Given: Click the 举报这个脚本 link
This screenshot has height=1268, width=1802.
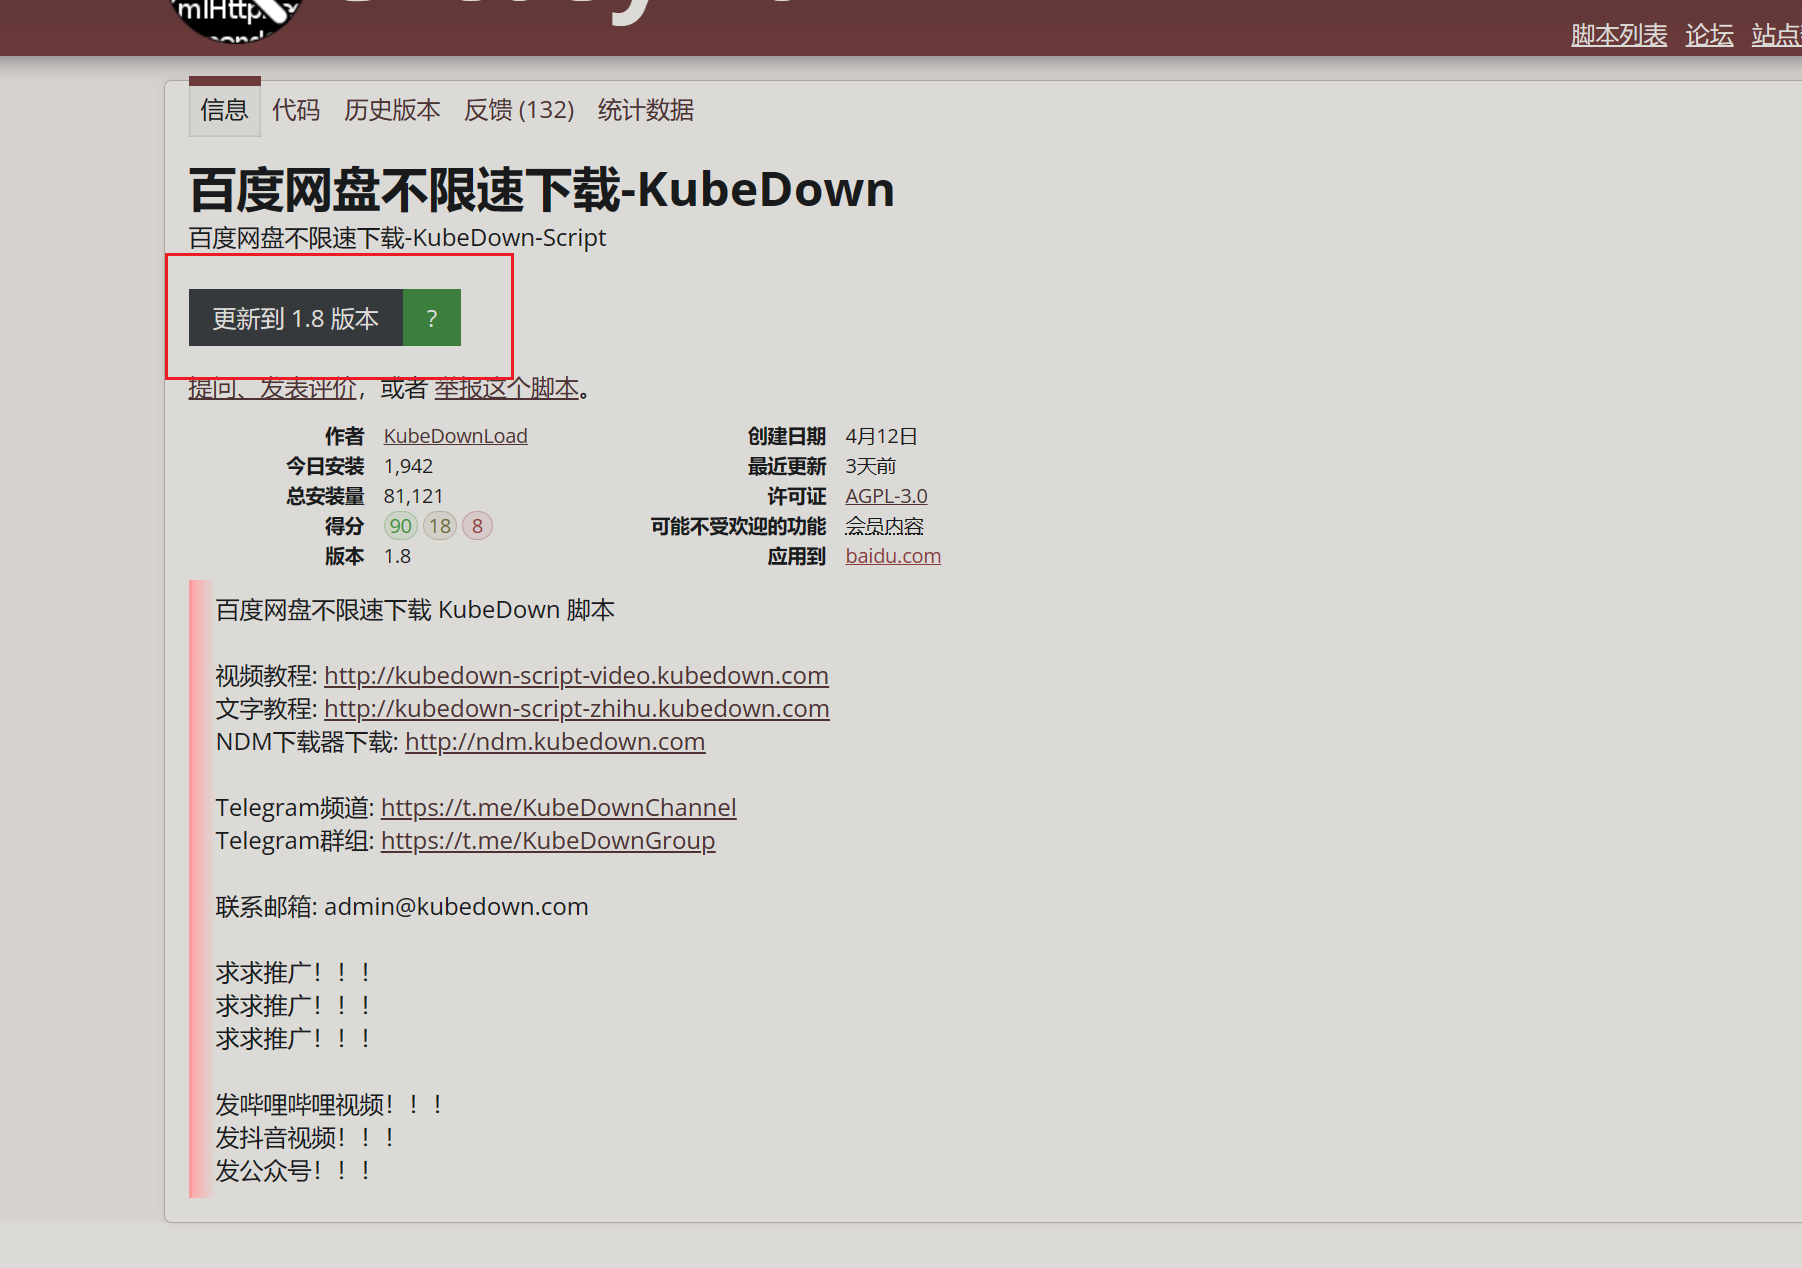Looking at the screenshot, I should (507, 388).
